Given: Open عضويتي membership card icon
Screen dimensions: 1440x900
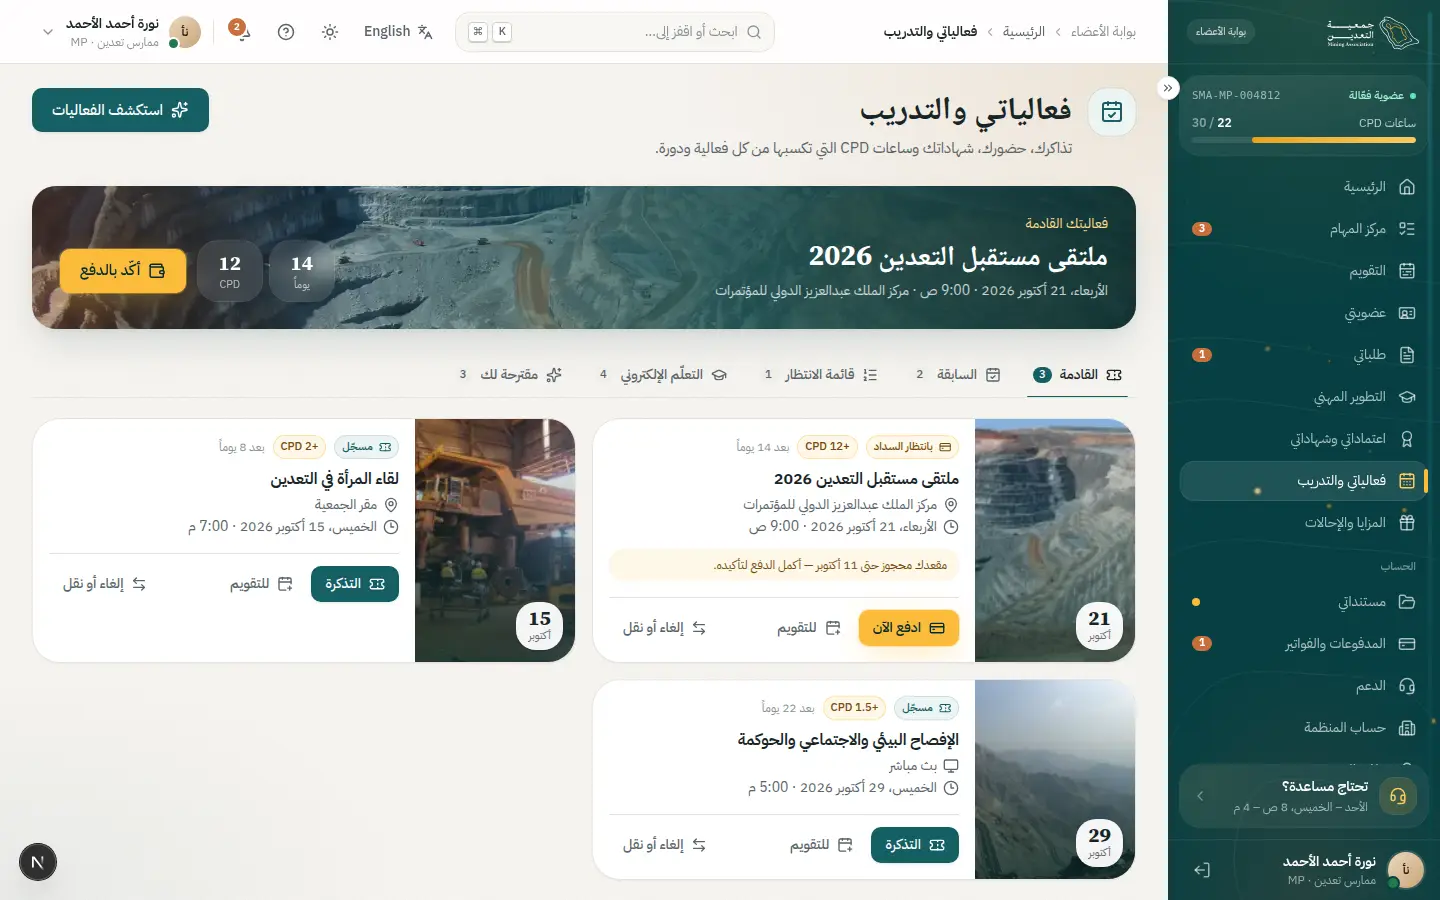Looking at the screenshot, I should pyautogui.click(x=1407, y=313).
